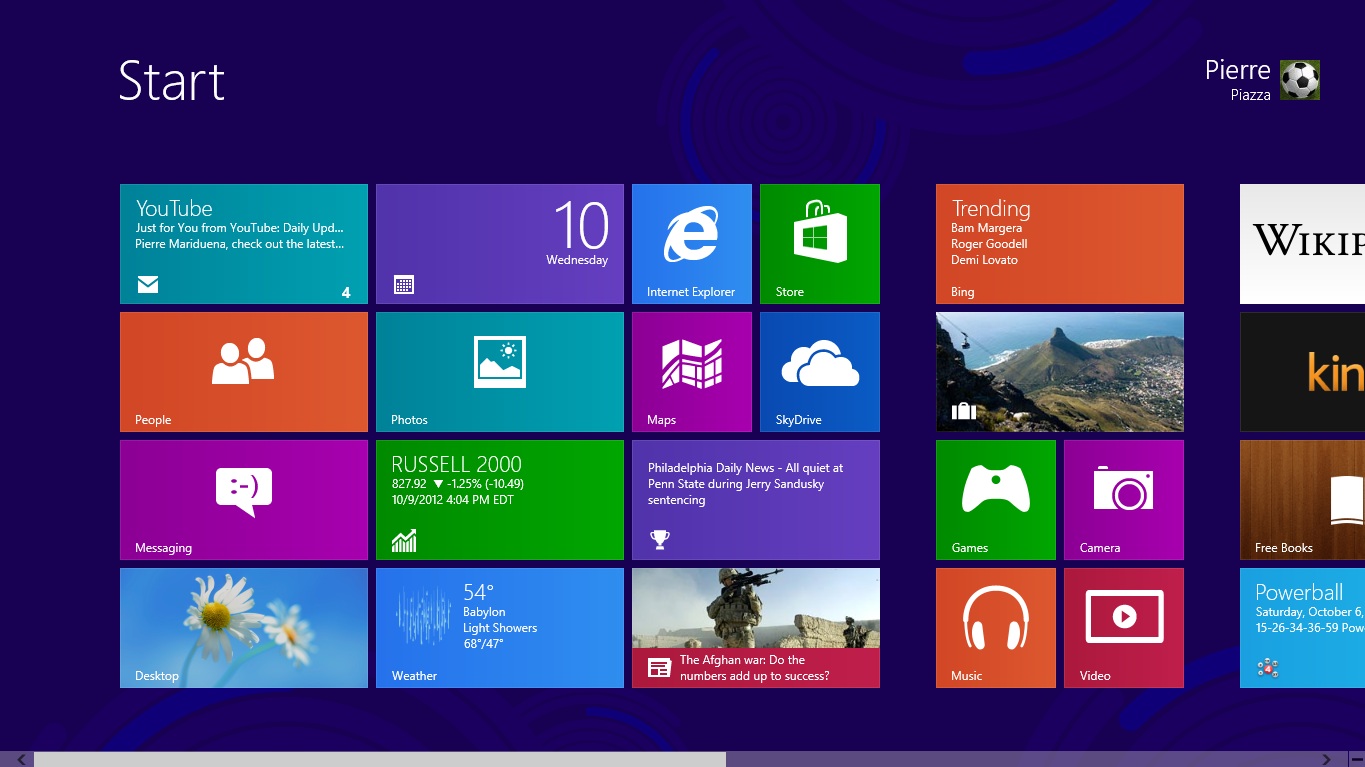Viewport: 1365px width, 767px height.
Task: Open the Messaging tile
Action: pyautogui.click(x=244, y=500)
